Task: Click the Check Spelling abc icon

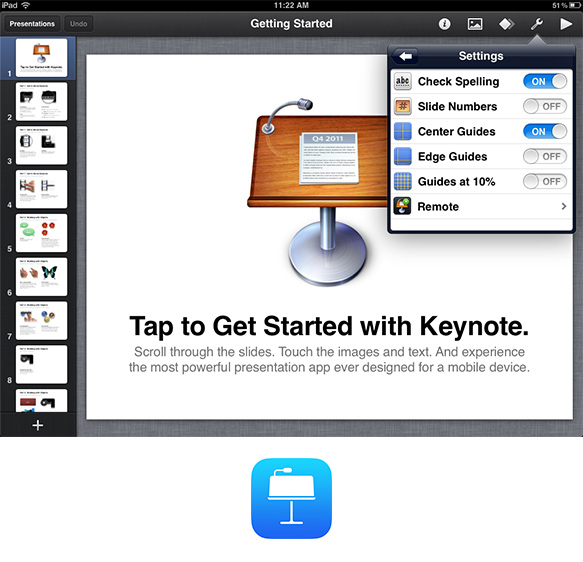Action: (x=403, y=81)
